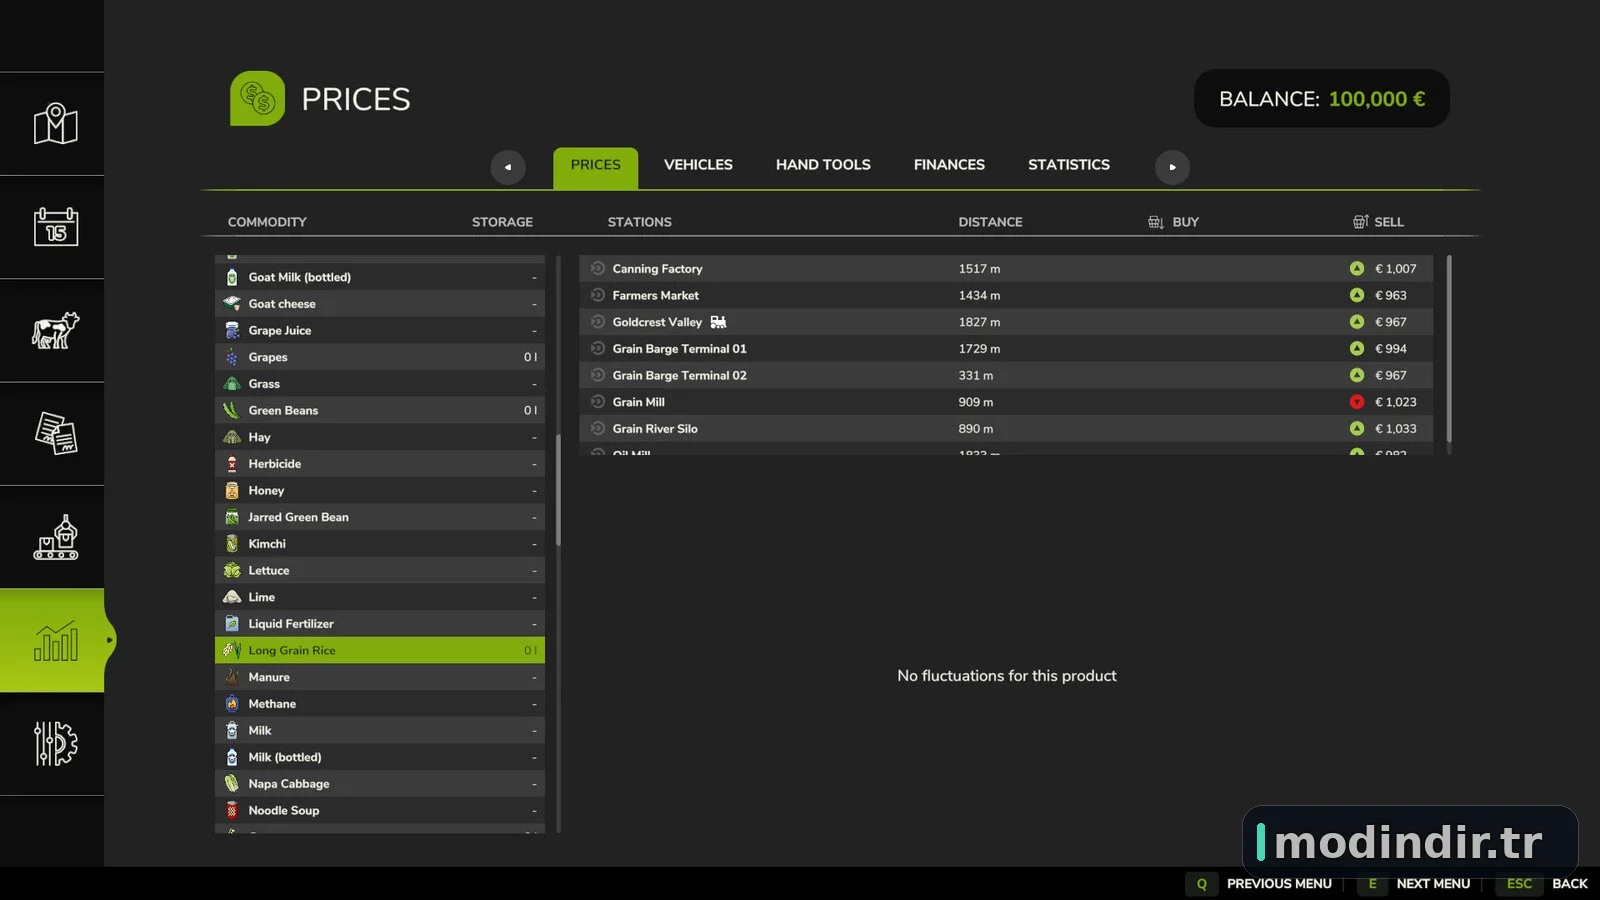Click the Herbicide commodity icon

[232, 464]
